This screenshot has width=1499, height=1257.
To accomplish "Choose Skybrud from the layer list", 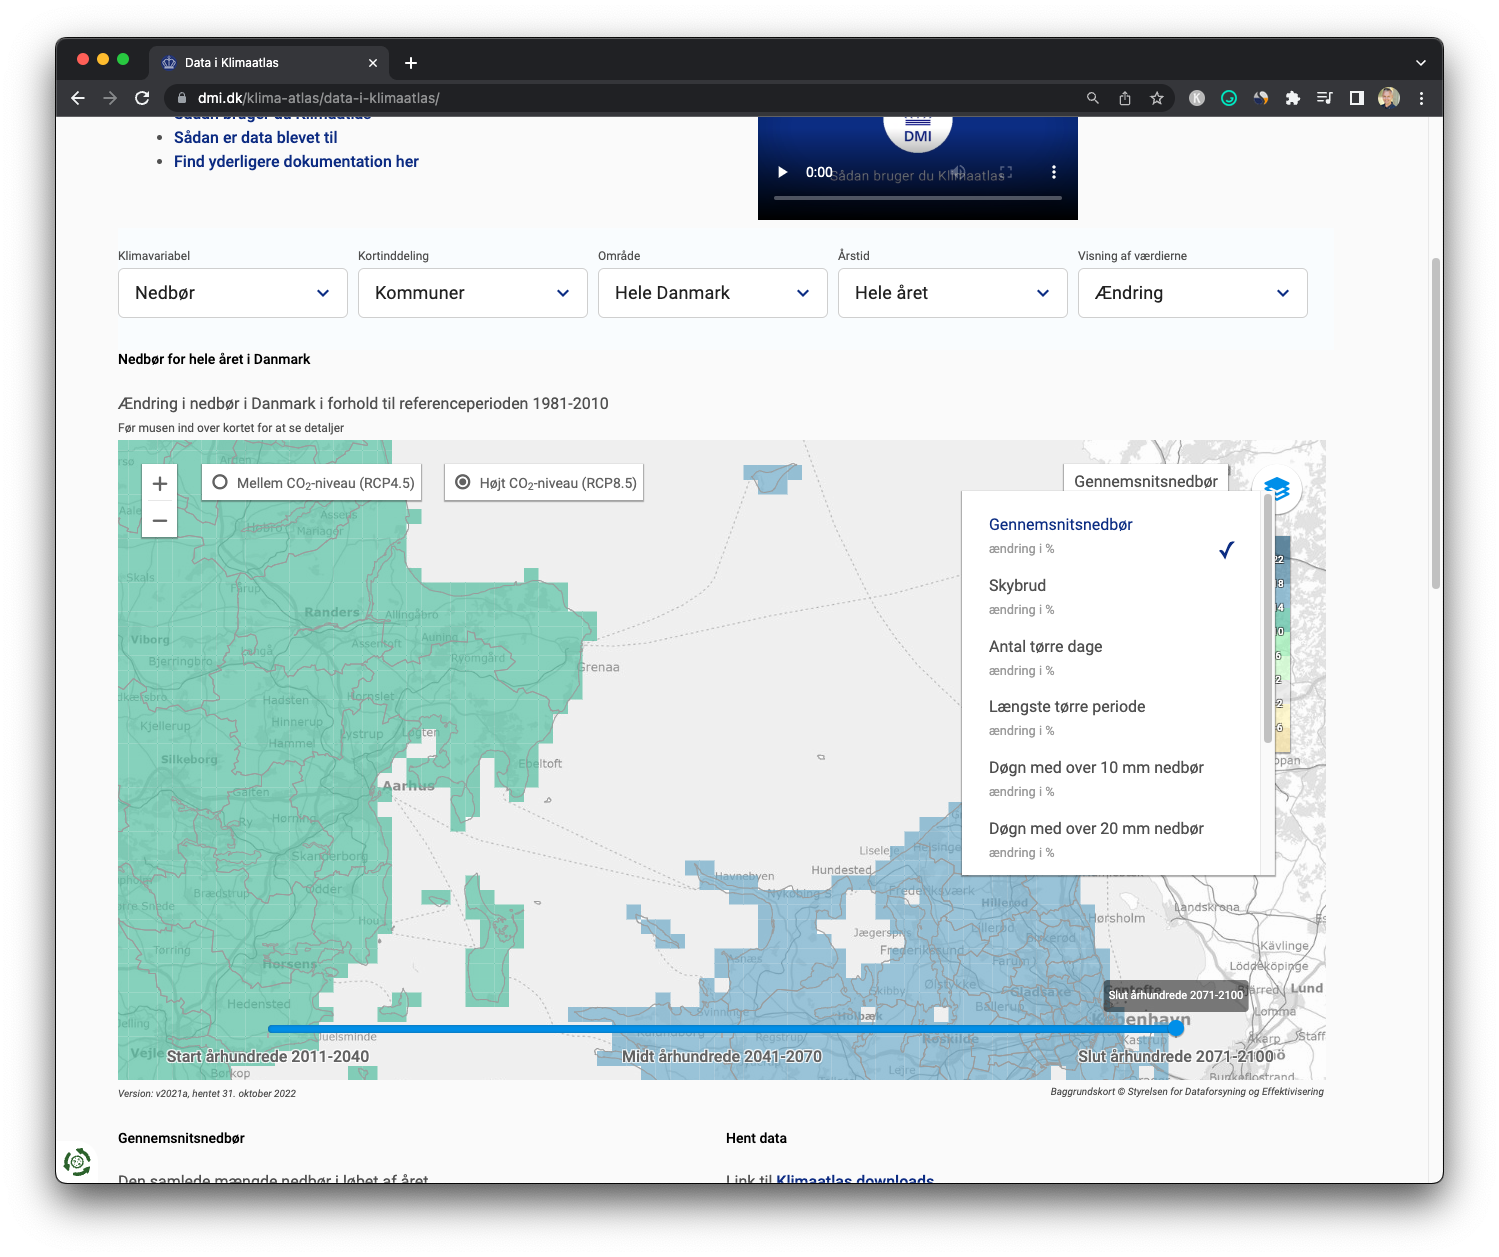I will click(1017, 586).
